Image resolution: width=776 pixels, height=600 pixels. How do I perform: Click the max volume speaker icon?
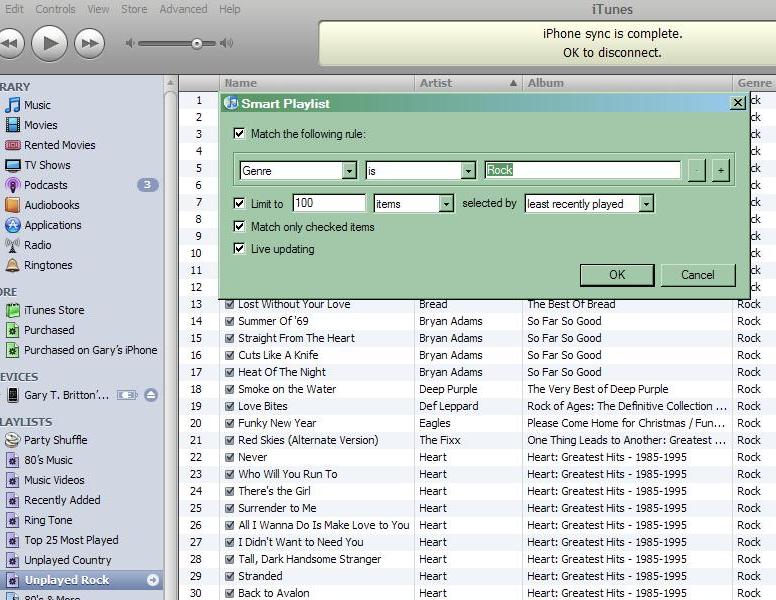click(x=227, y=44)
